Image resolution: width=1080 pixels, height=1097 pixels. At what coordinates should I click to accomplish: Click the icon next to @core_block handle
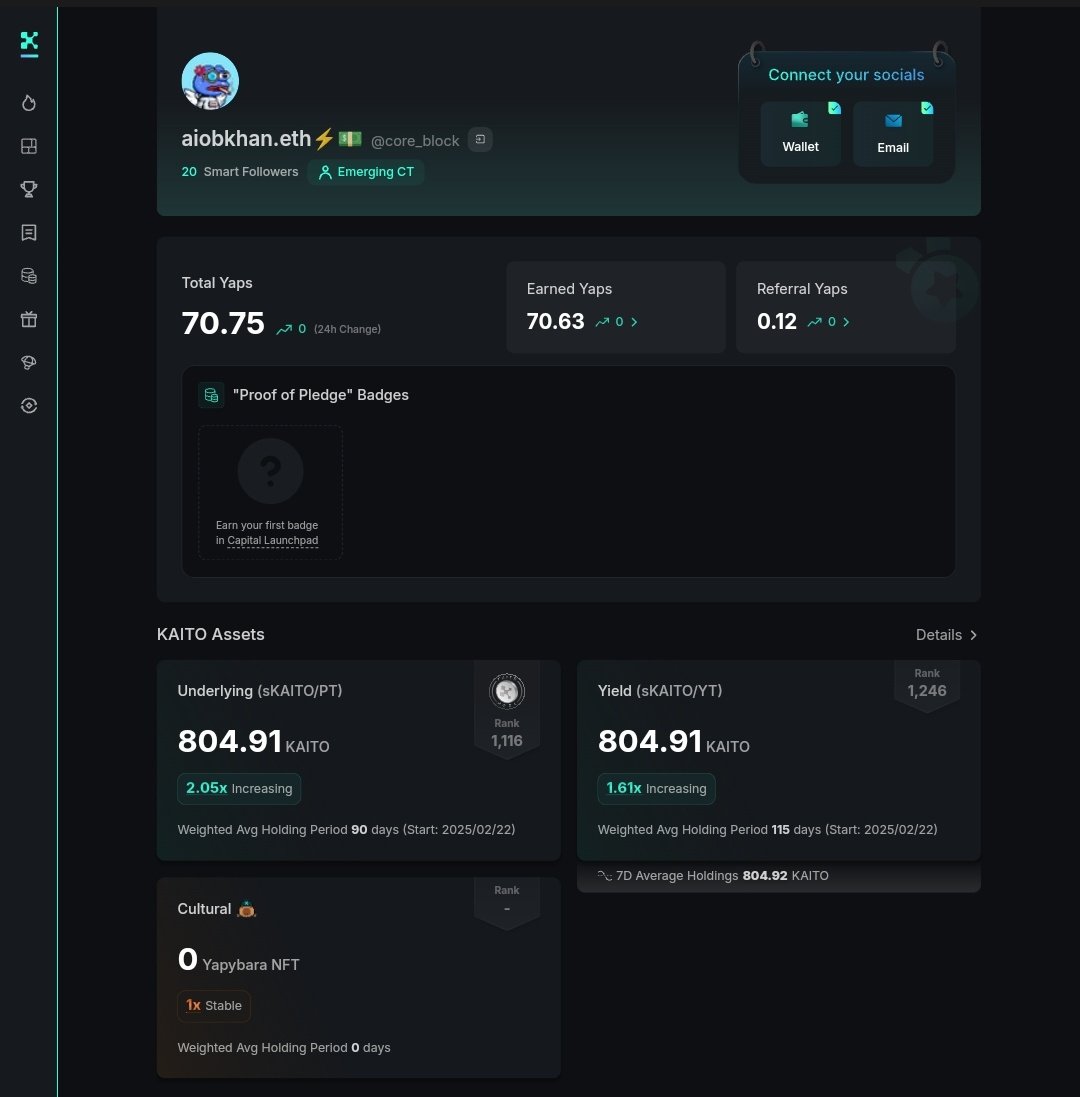[480, 139]
